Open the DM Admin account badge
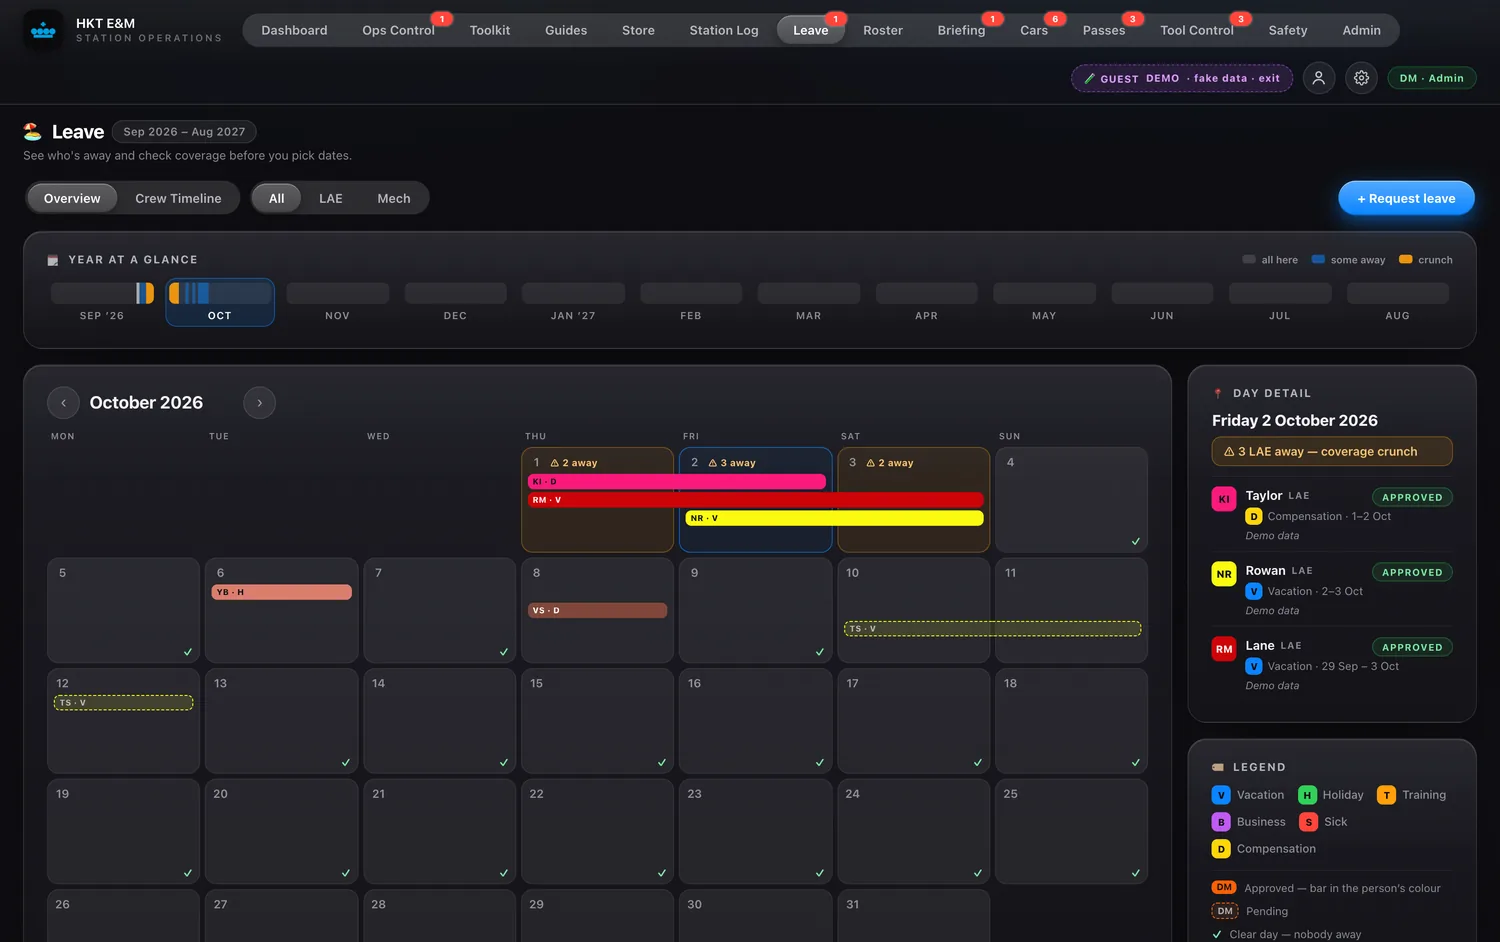 pos(1431,78)
